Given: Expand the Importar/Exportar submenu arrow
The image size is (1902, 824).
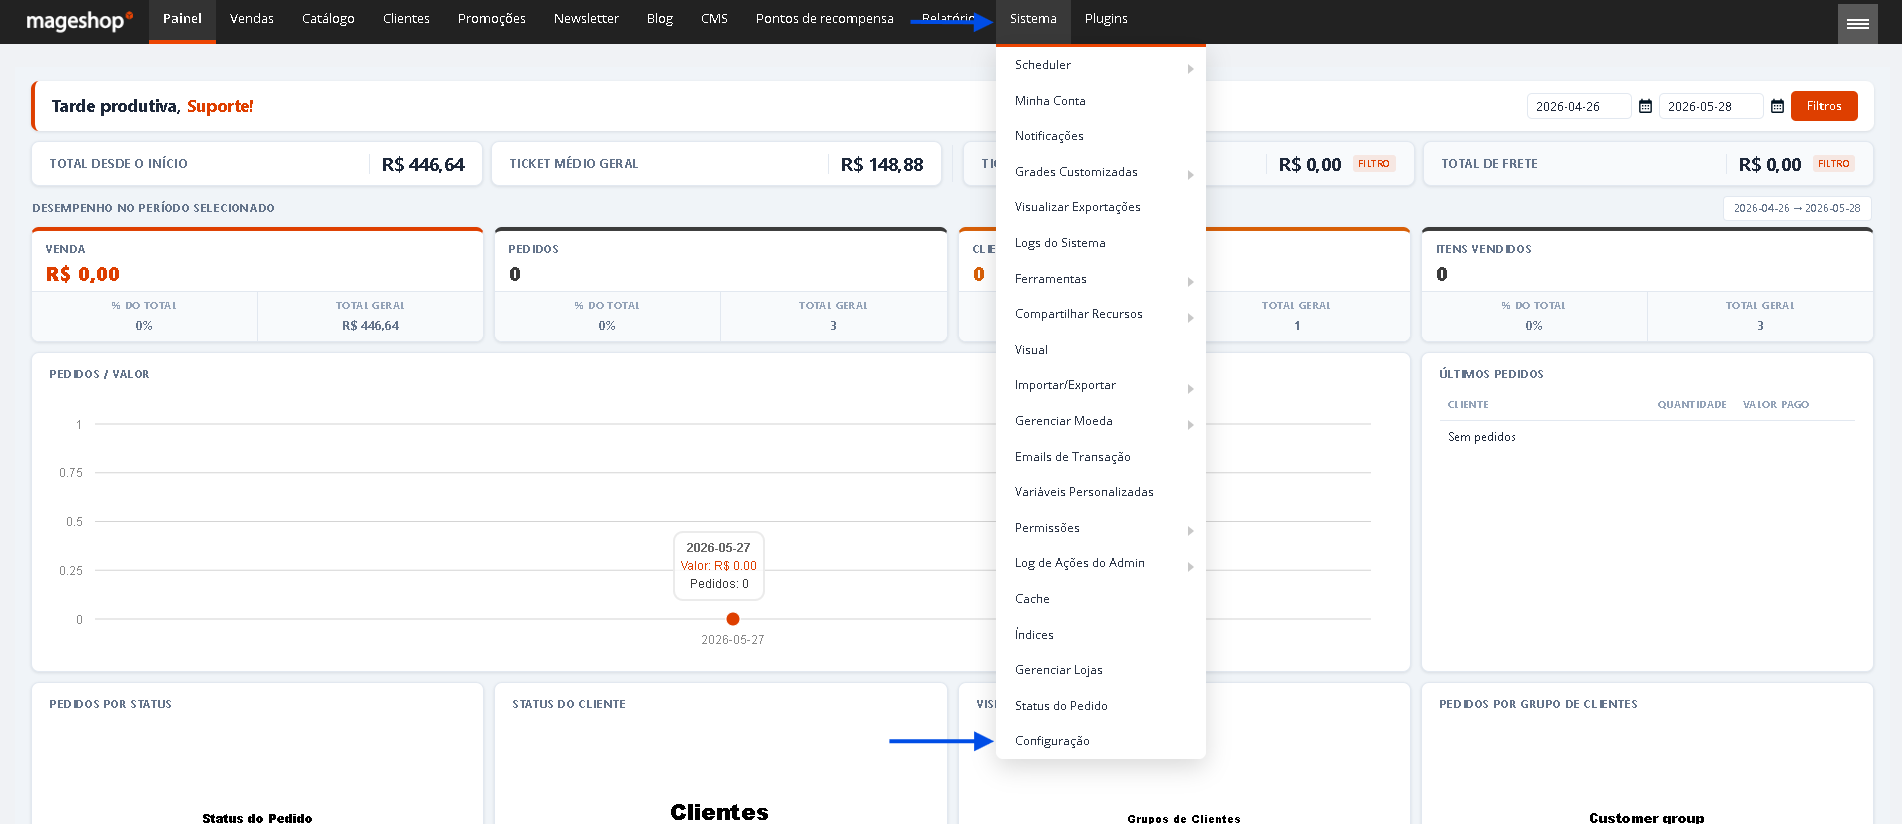Looking at the screenshot, I should point(1190,389).
